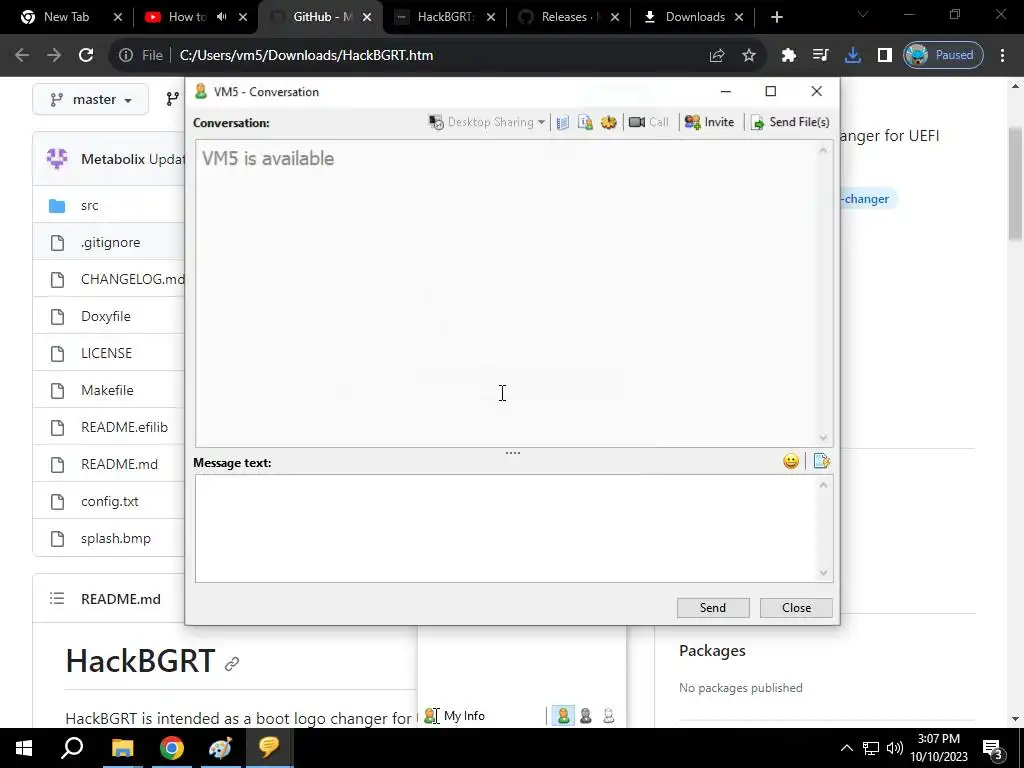Click the Paused profile button
Image resolution: width=1024 pixels, height=768 pixels.
(944, 56)
